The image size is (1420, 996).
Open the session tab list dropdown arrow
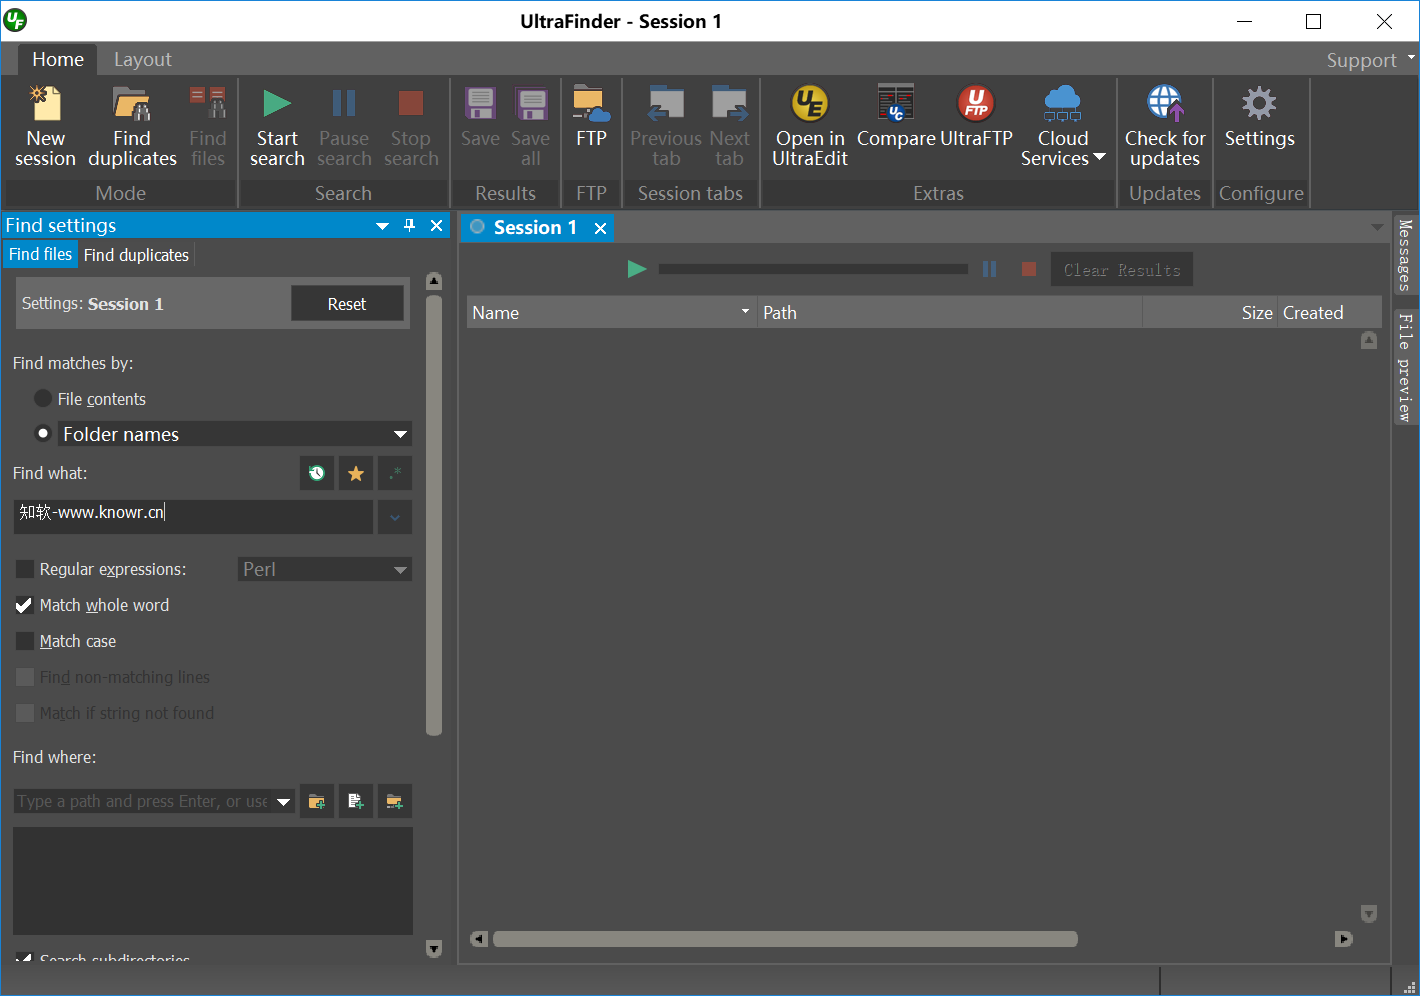coord(1377,228)
